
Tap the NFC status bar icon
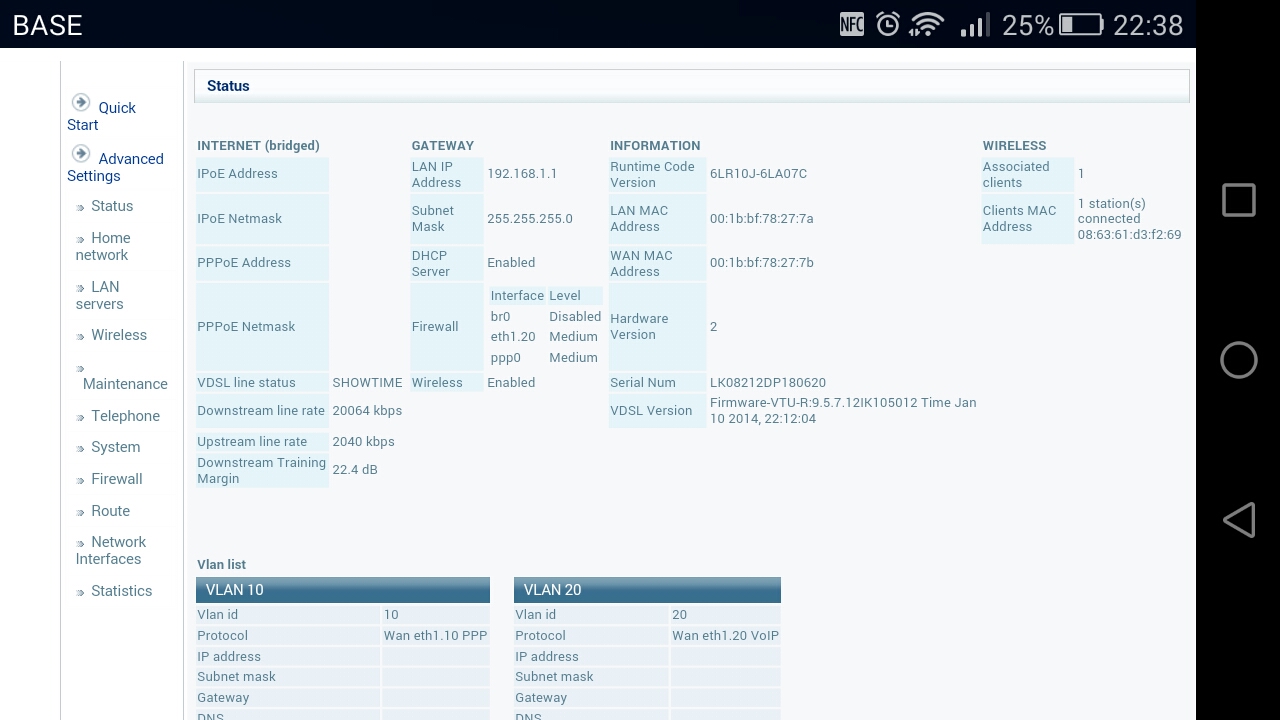coord(851,25)
